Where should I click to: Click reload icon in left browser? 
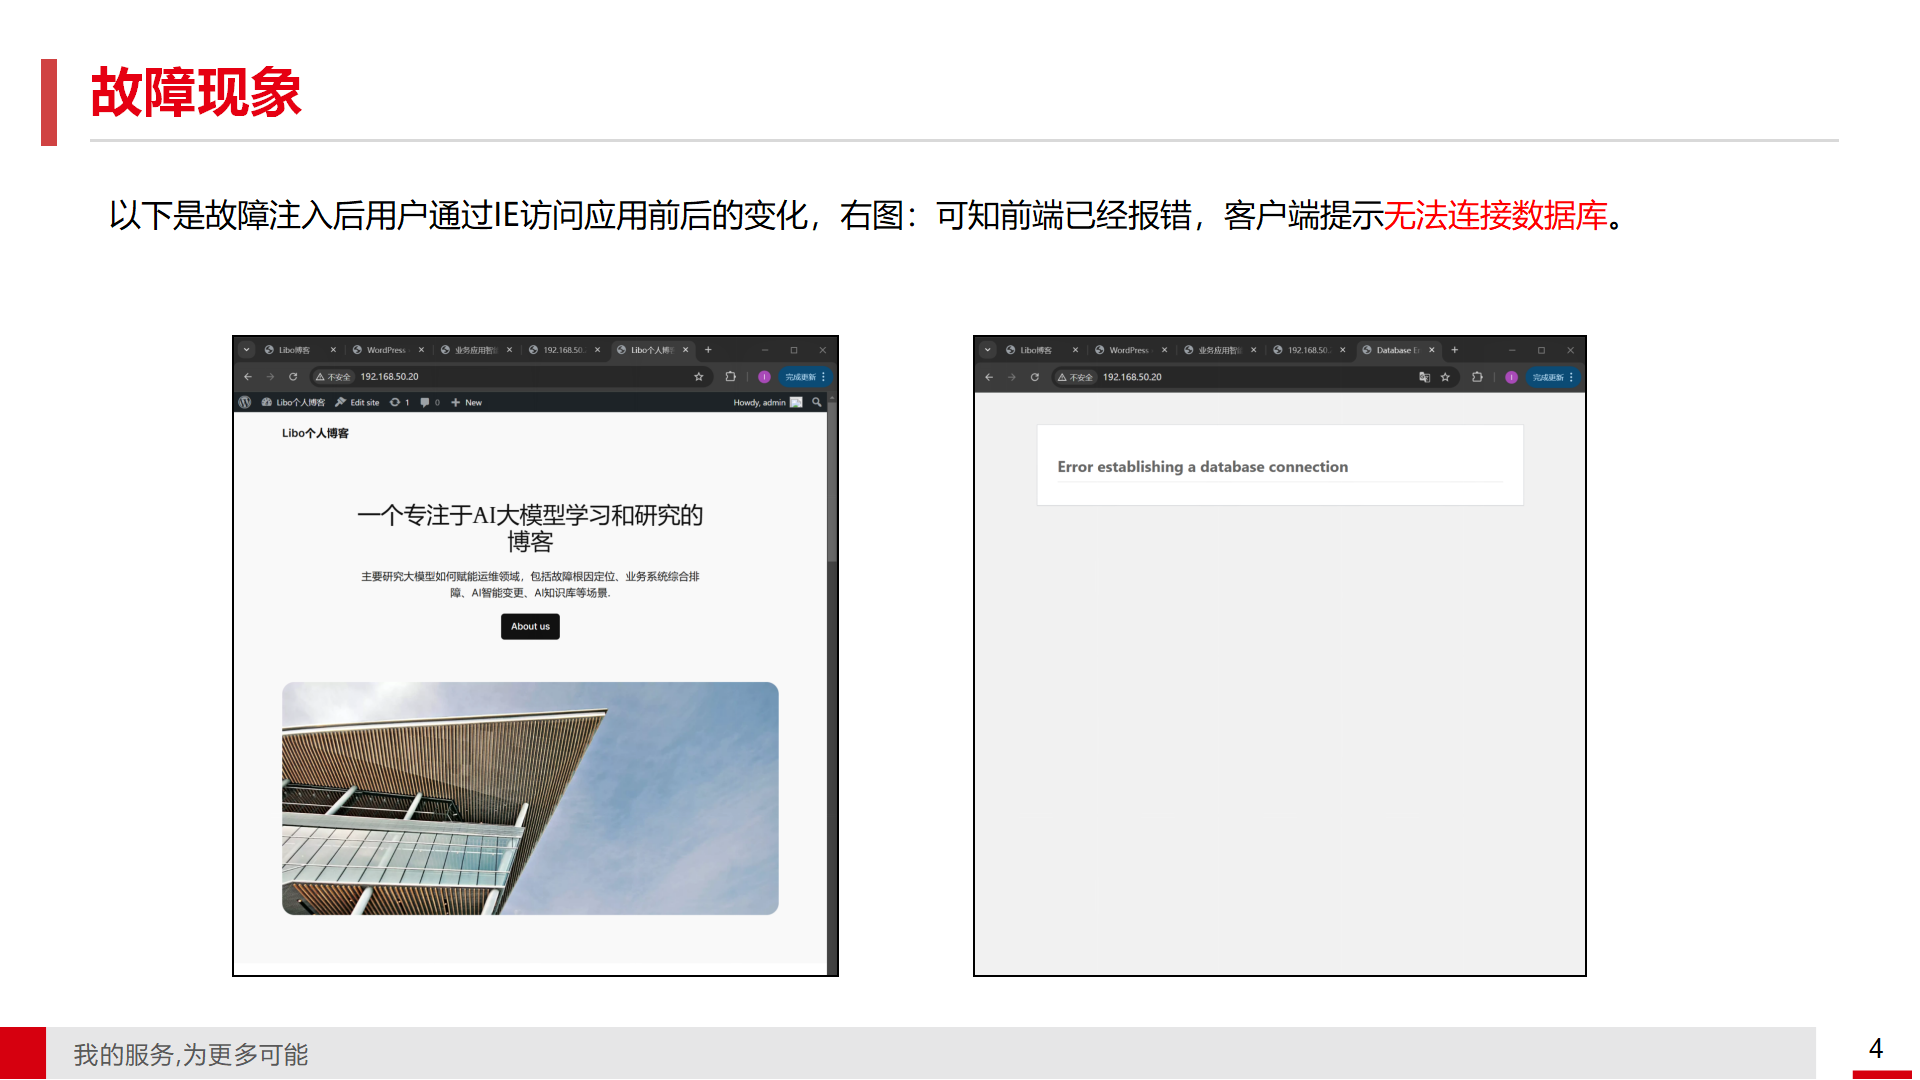click(x=293, y=377)
